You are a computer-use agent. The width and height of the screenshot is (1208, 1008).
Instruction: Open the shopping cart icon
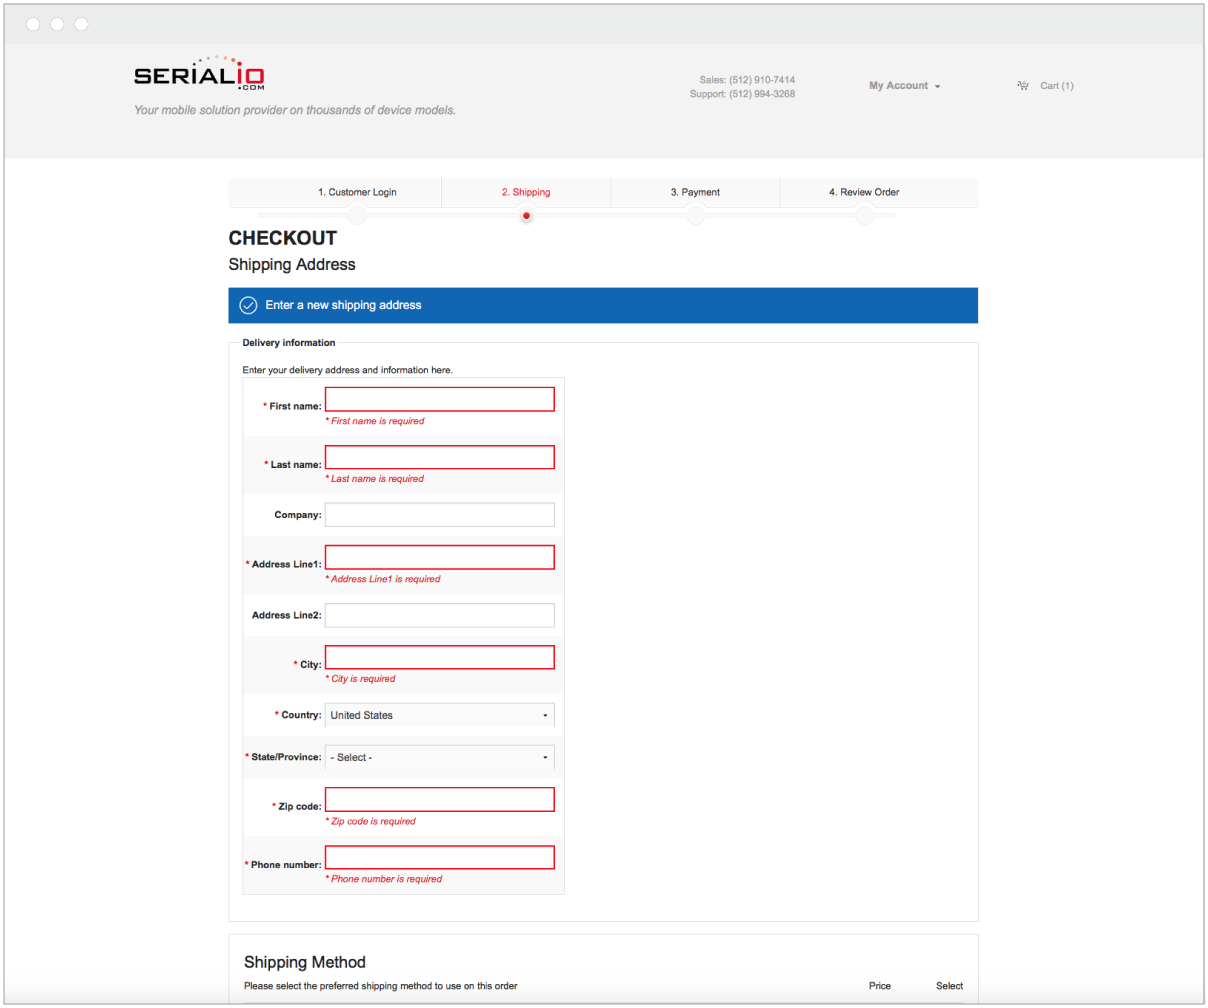click(x=1023, y=86)
